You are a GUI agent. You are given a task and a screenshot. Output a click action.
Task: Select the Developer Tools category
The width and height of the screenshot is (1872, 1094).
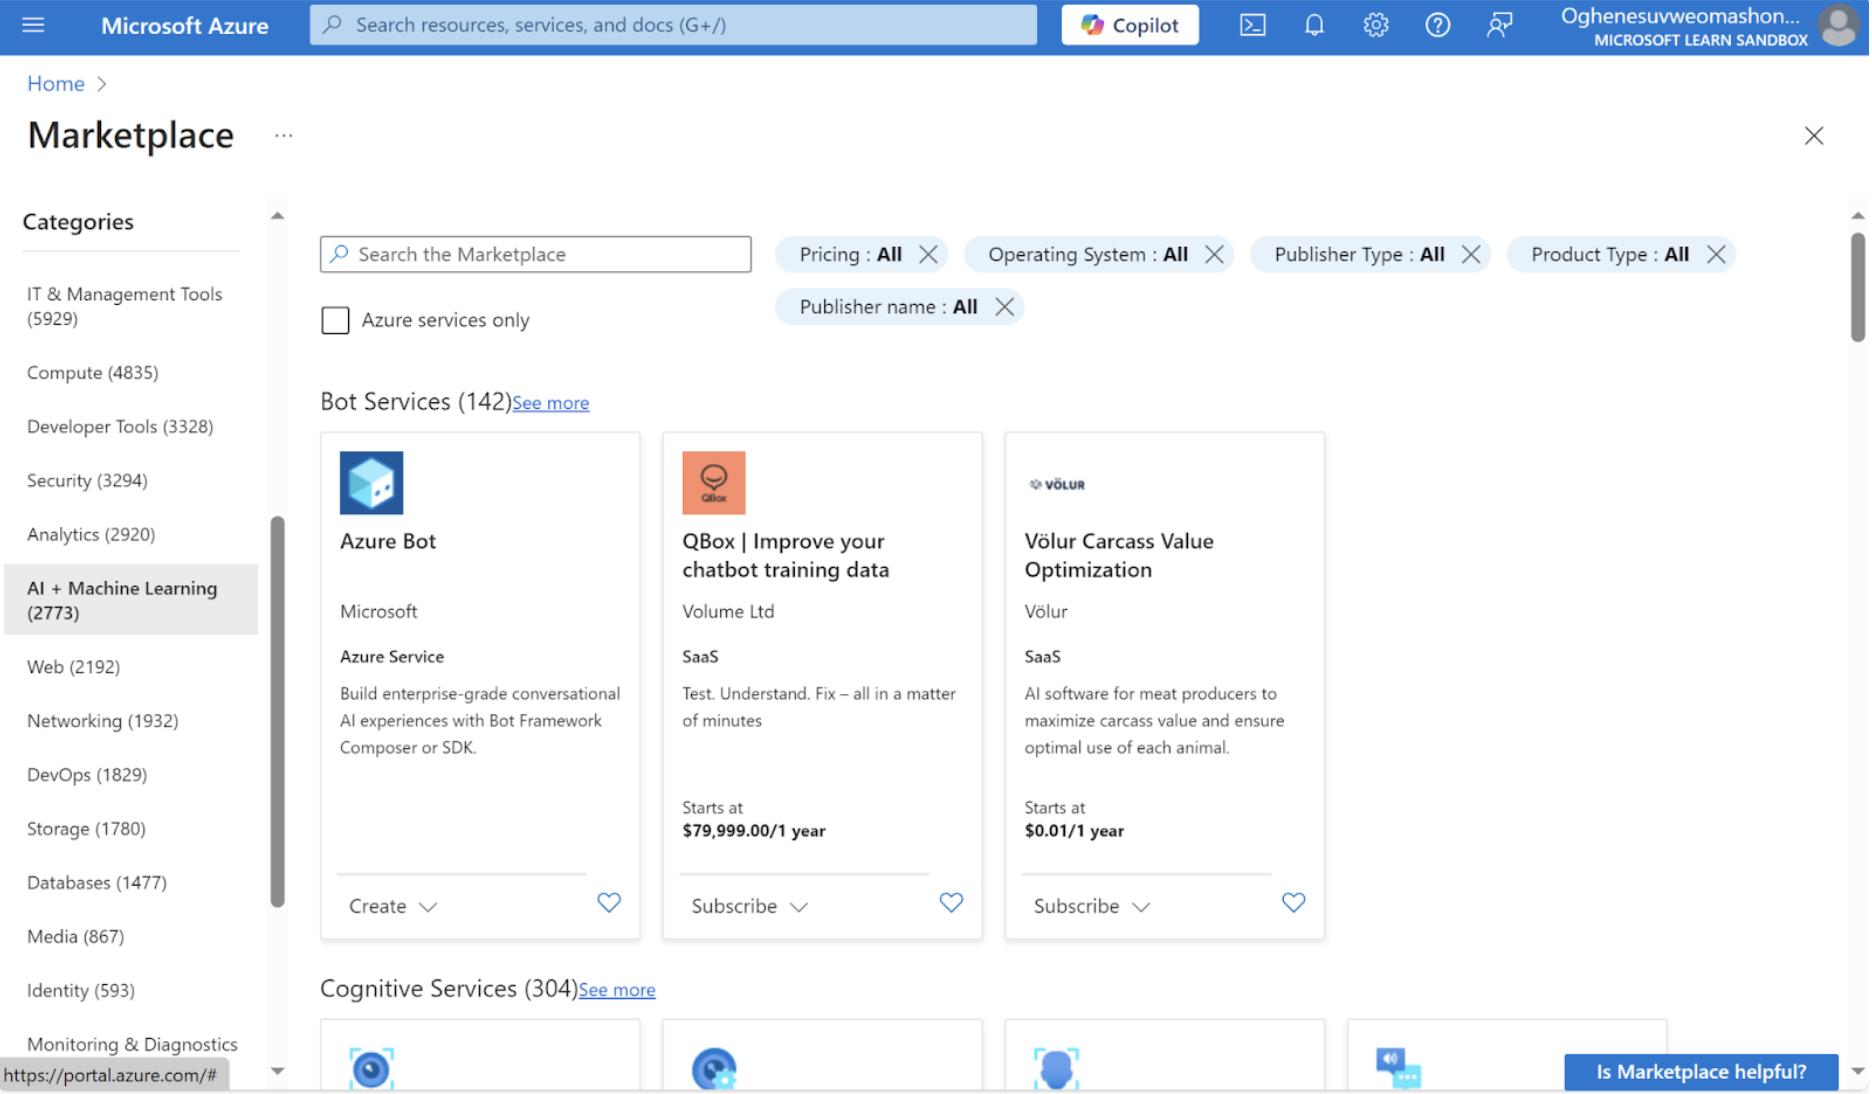(131, 427)
